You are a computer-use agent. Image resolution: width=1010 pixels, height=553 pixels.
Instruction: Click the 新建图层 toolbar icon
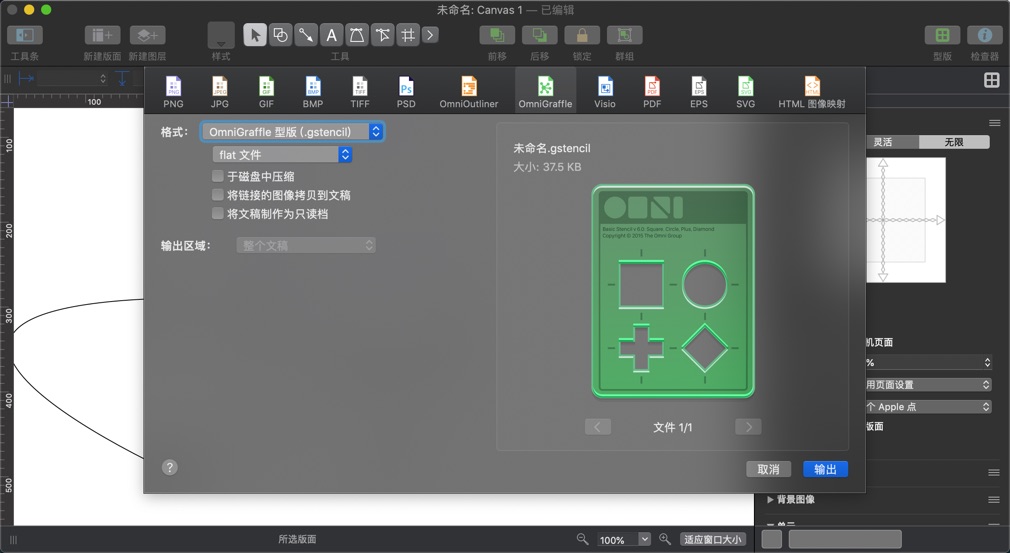coord(147,35)
